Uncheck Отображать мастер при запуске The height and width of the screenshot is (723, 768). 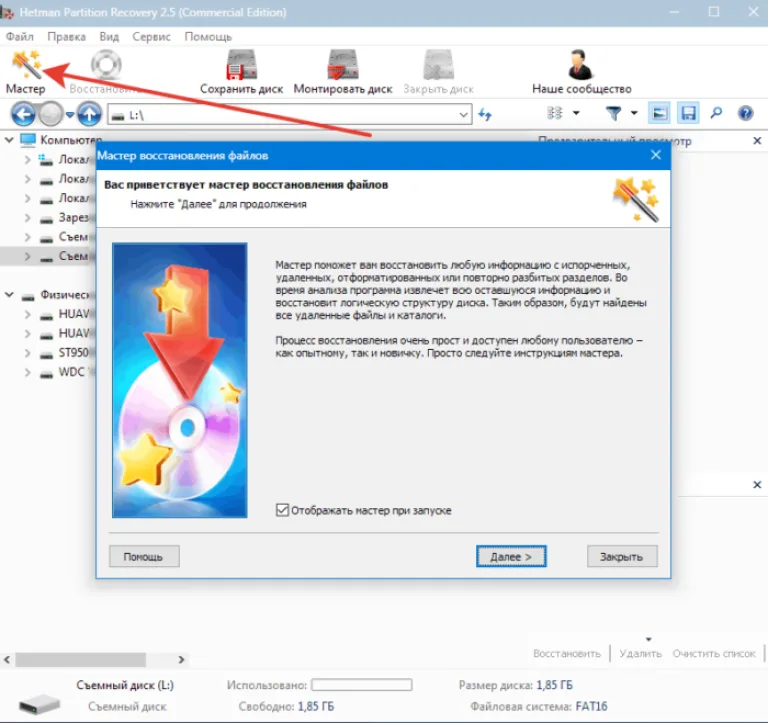point(282,510)
